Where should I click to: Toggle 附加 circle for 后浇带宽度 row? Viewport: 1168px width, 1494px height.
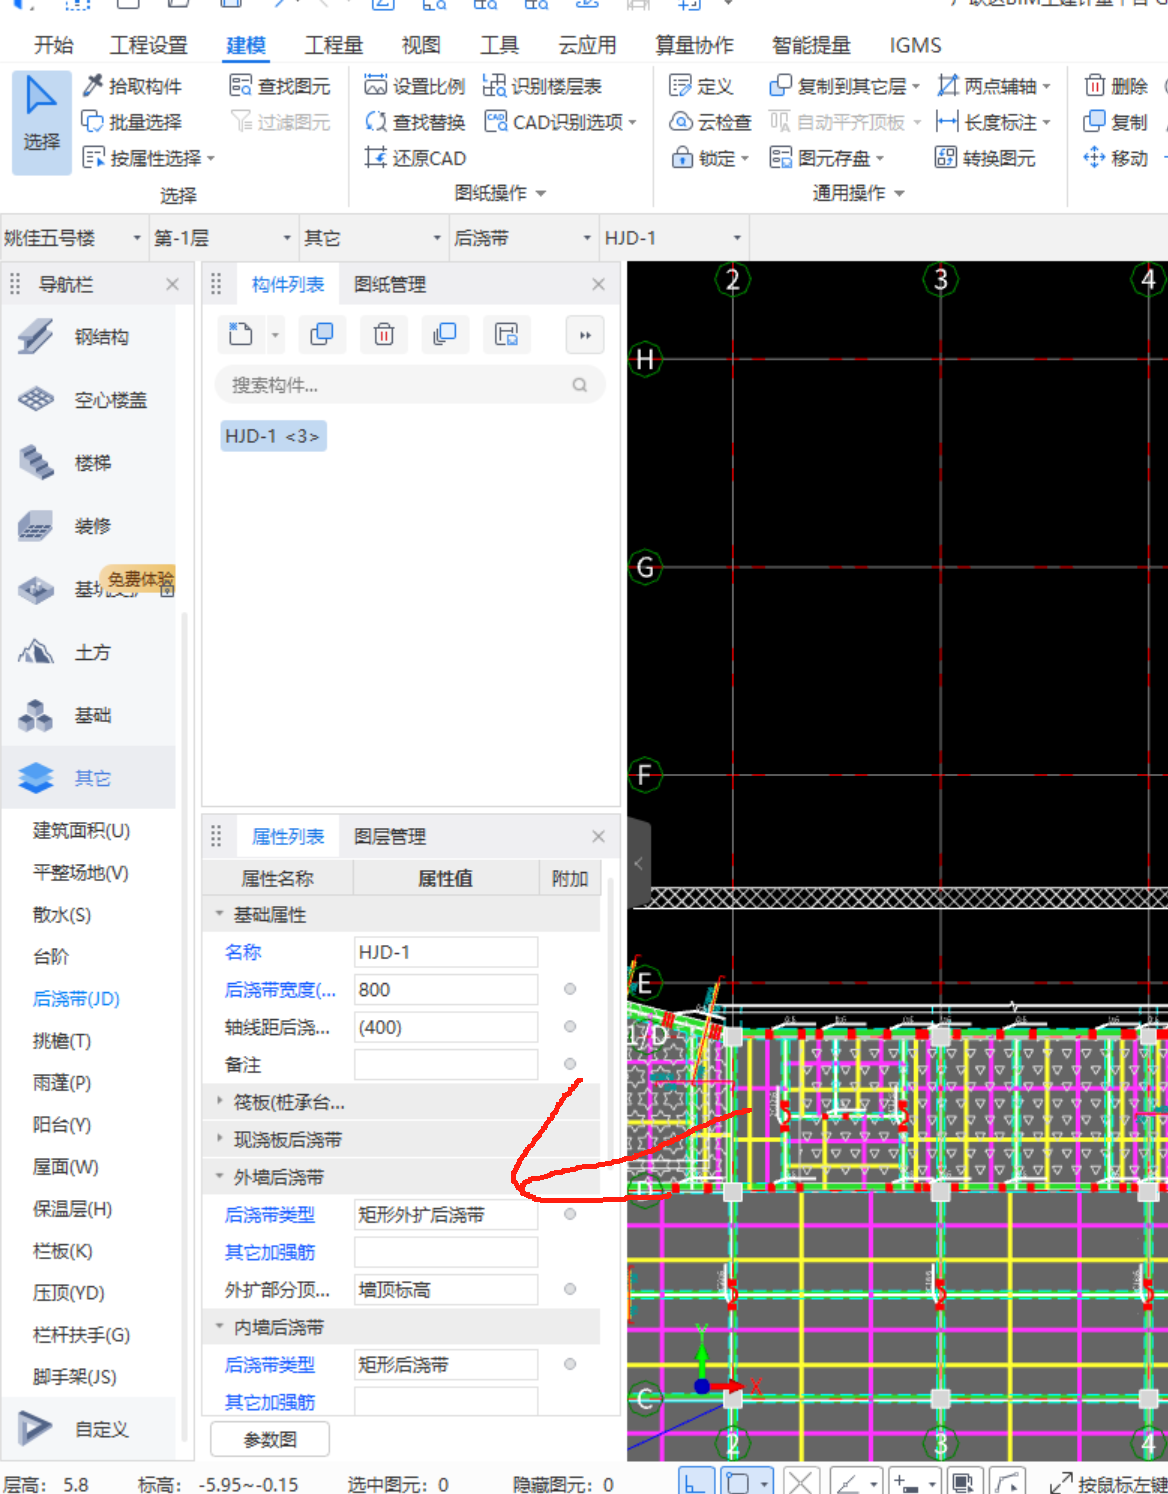tap(570, 989)
